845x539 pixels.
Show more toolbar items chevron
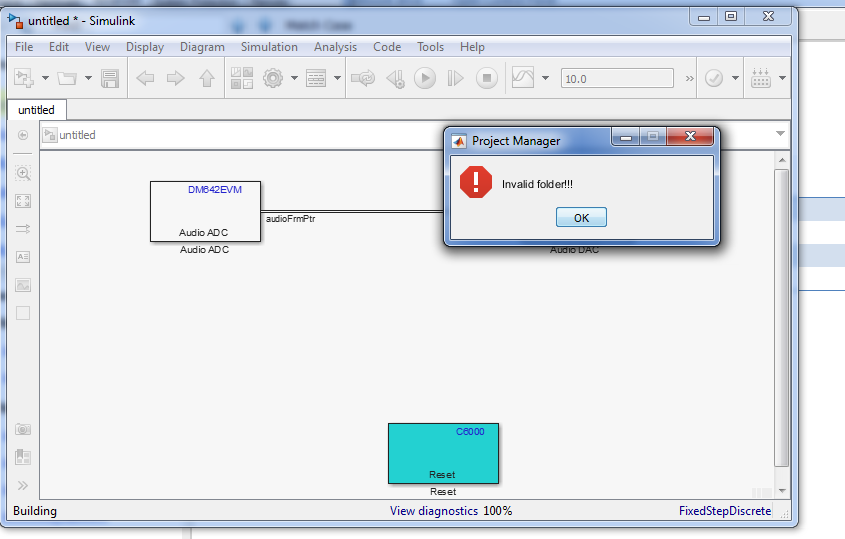689,79
